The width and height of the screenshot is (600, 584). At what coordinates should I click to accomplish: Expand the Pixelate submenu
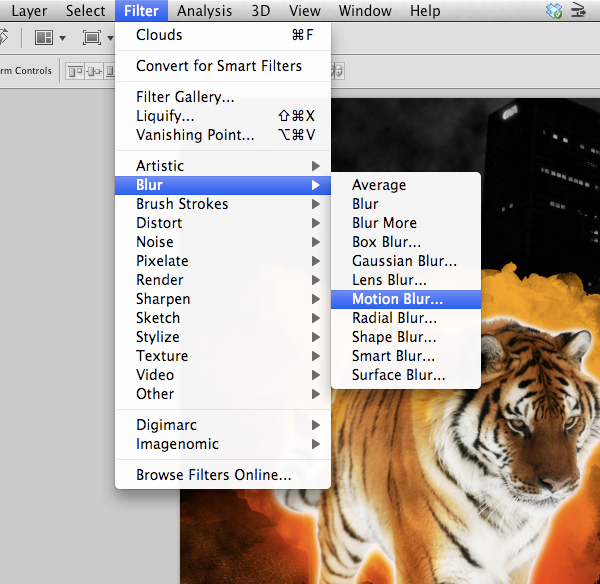tap(223, 261)
